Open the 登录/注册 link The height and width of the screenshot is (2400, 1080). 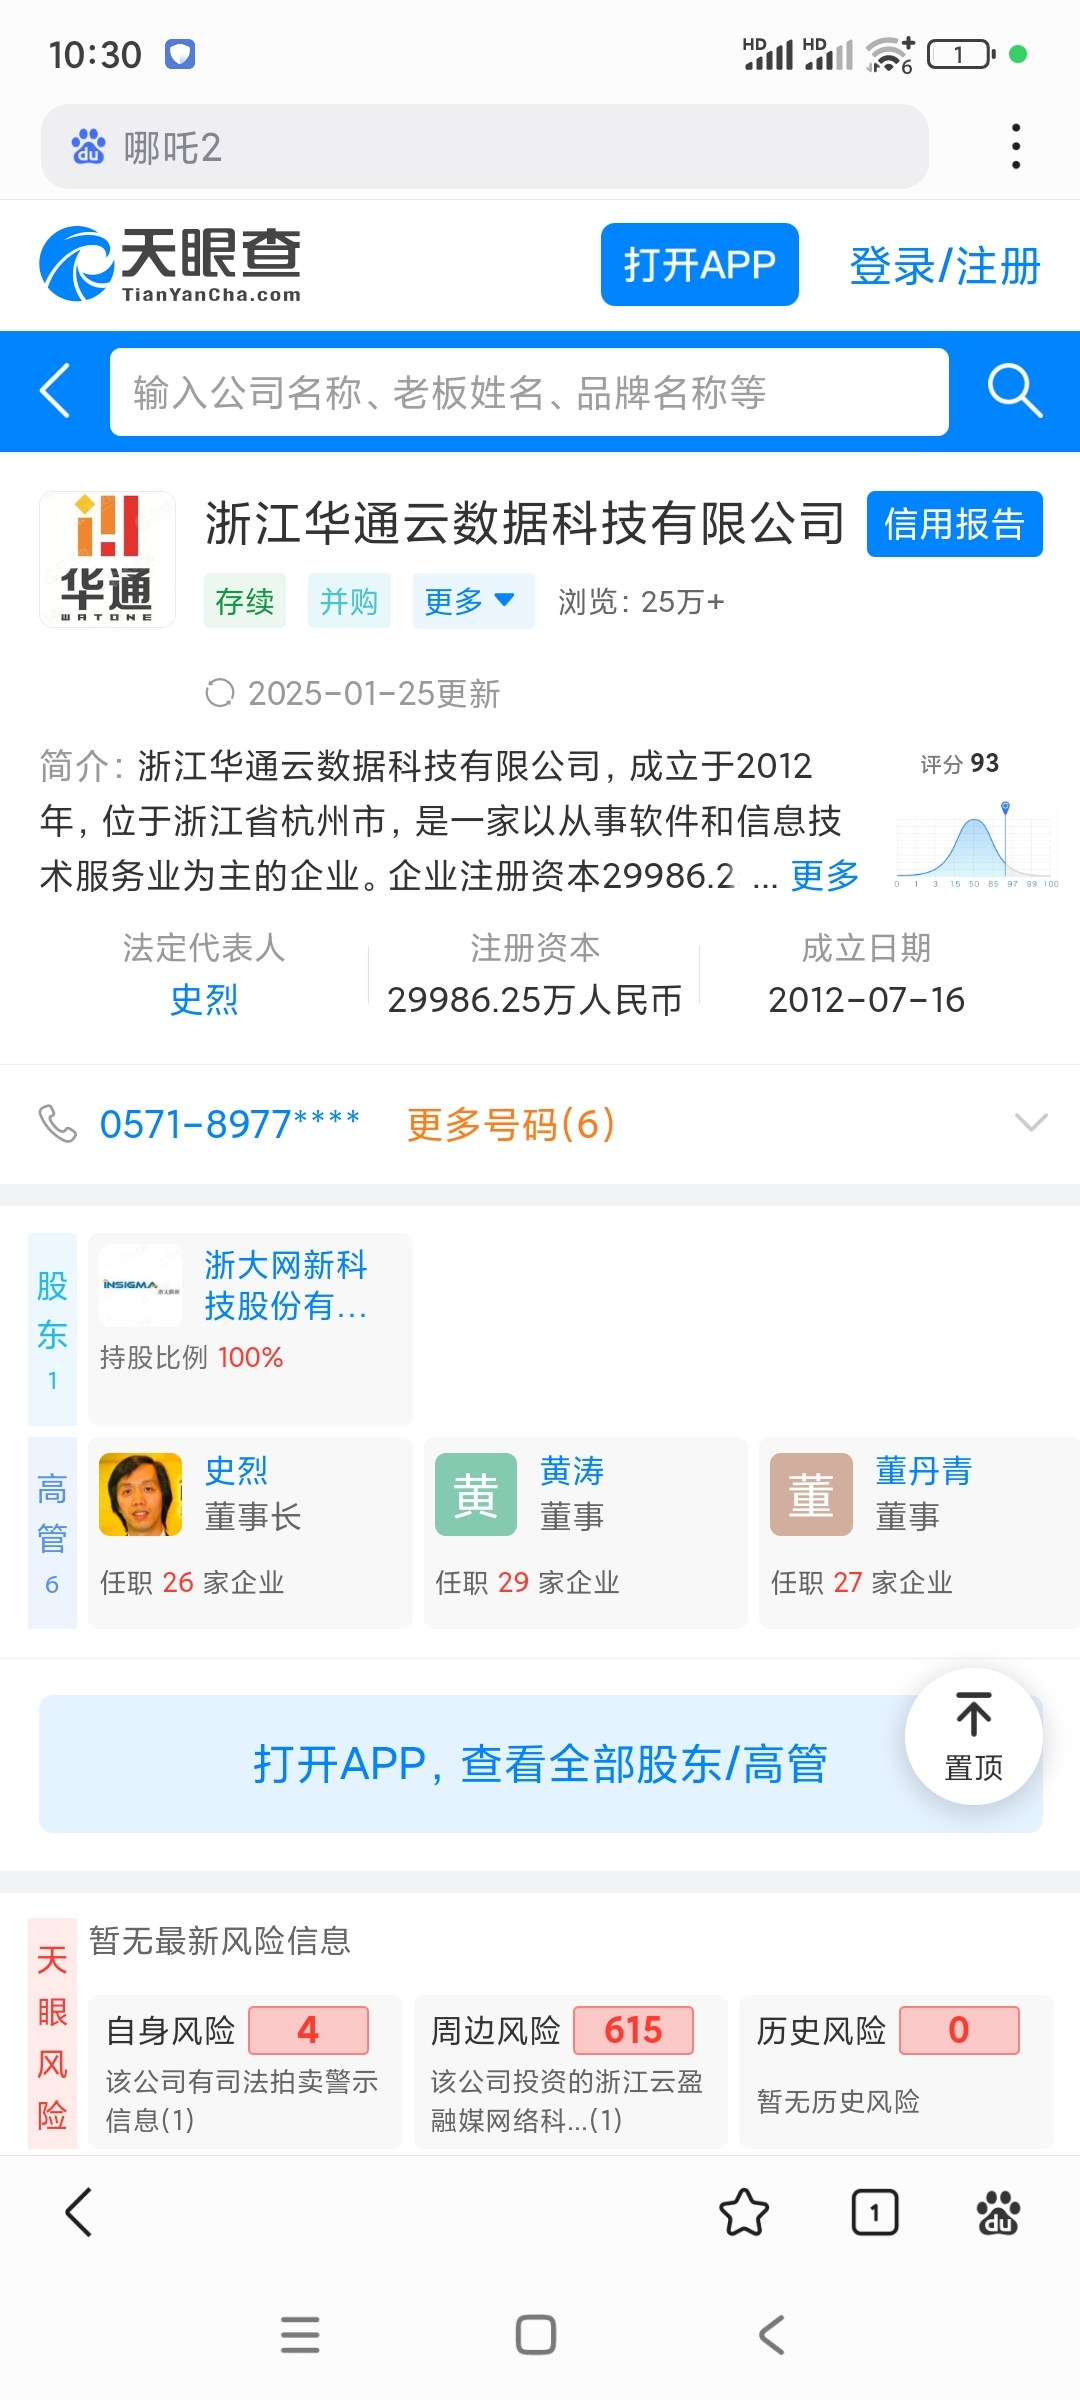click(945, 266)
